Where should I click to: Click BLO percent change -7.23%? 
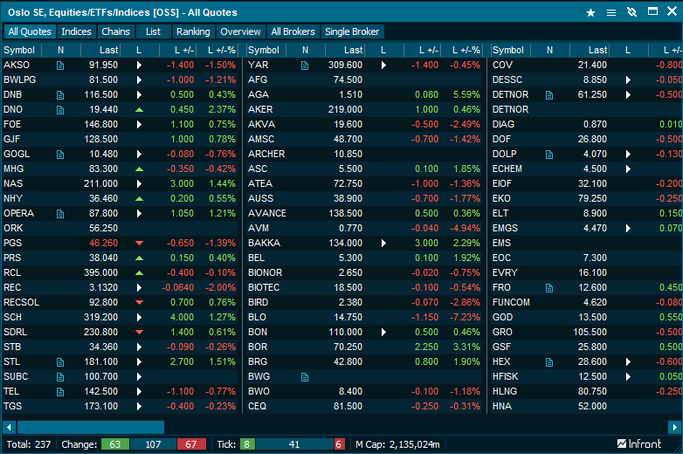465,317
